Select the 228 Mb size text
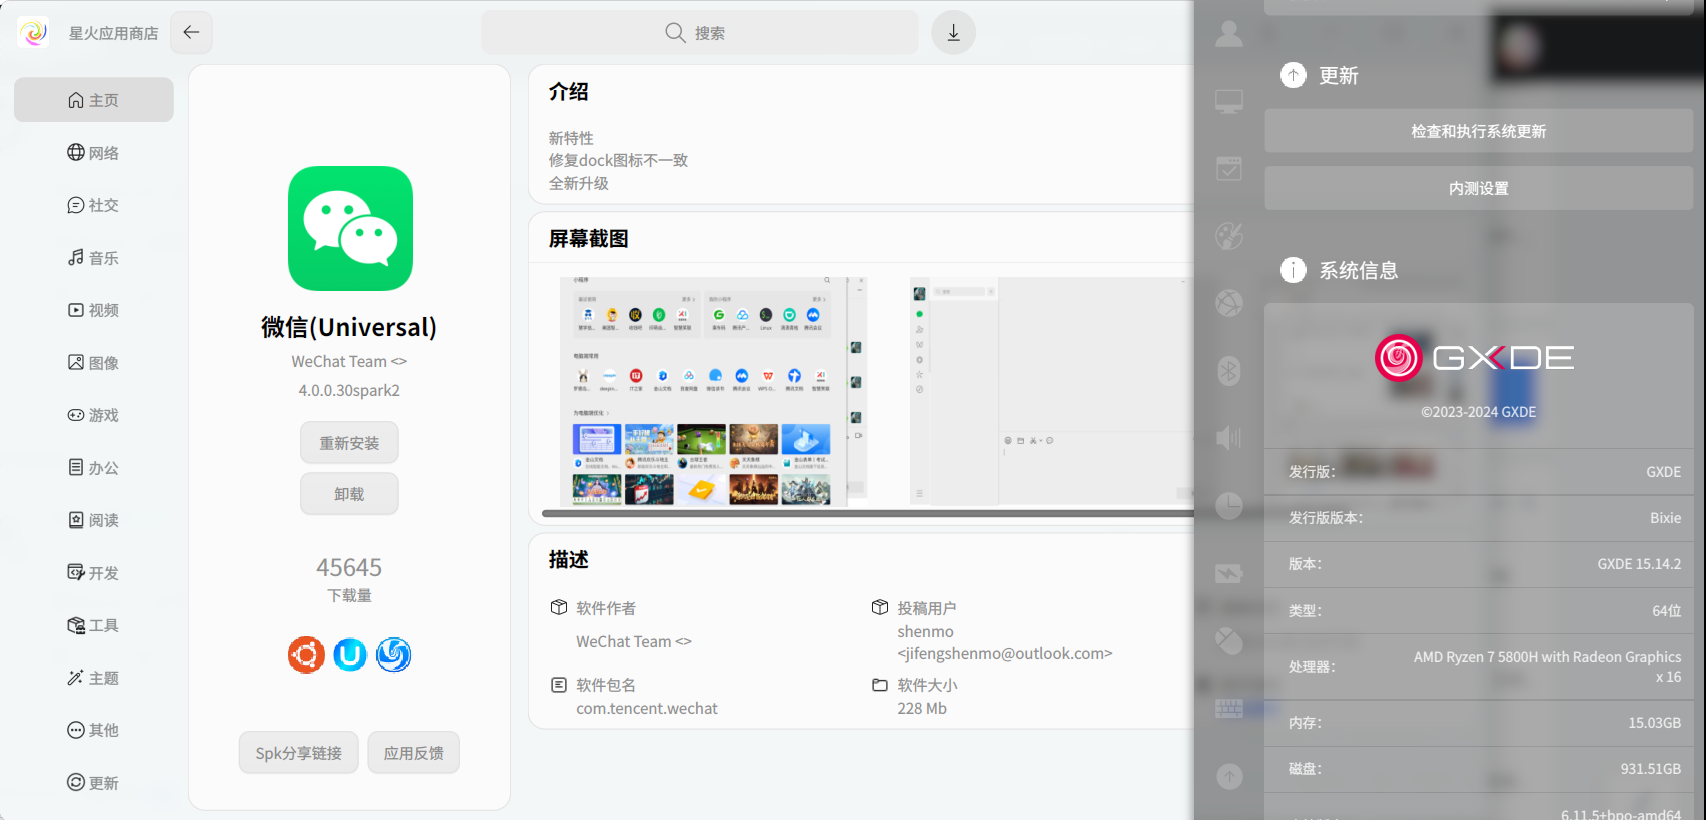Viewport: 1706px width, 820px height. pos(922,708)
